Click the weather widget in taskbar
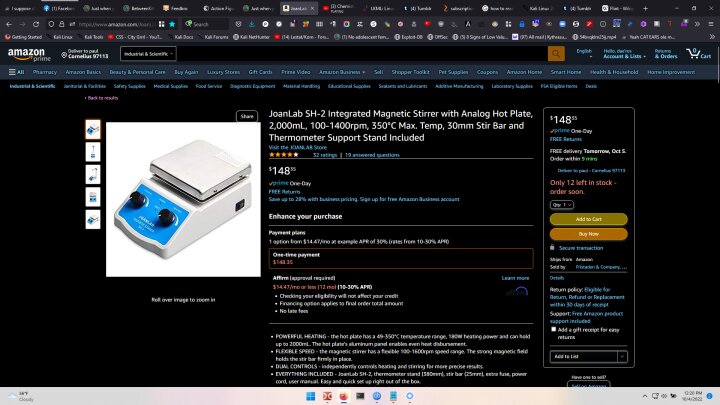 click(21, 396)
